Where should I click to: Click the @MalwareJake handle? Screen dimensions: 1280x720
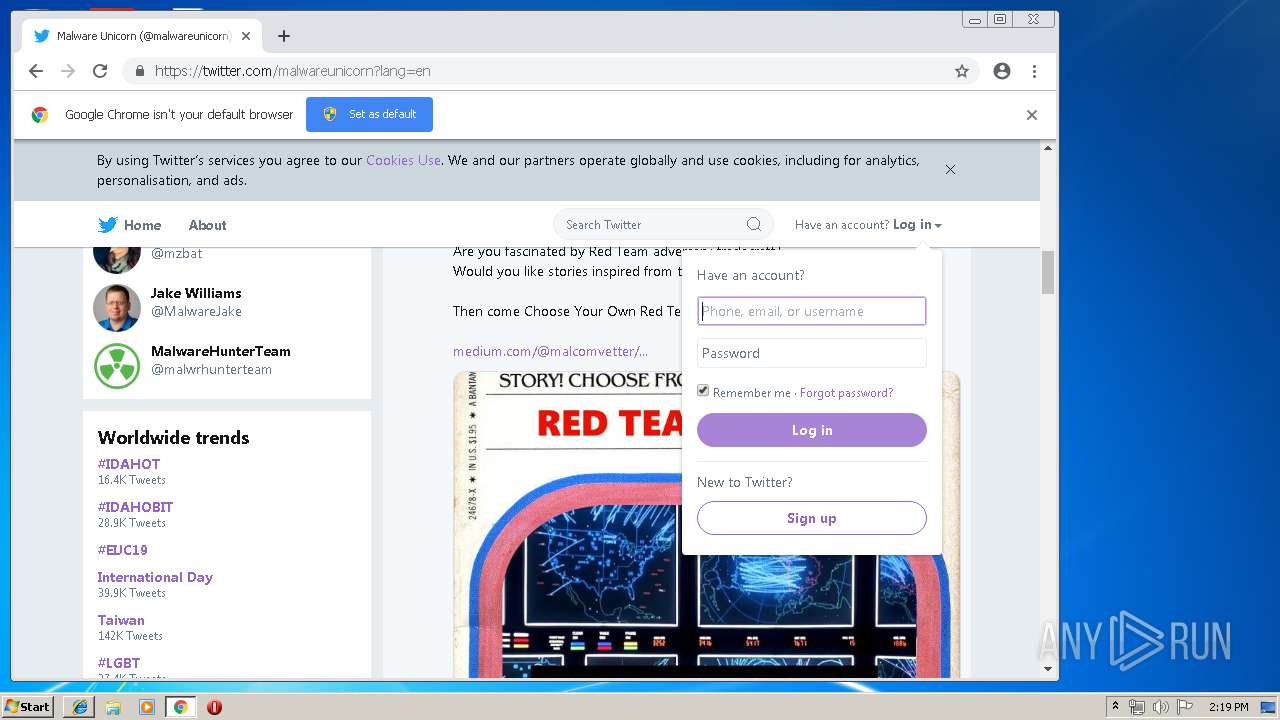click(196, 311)
